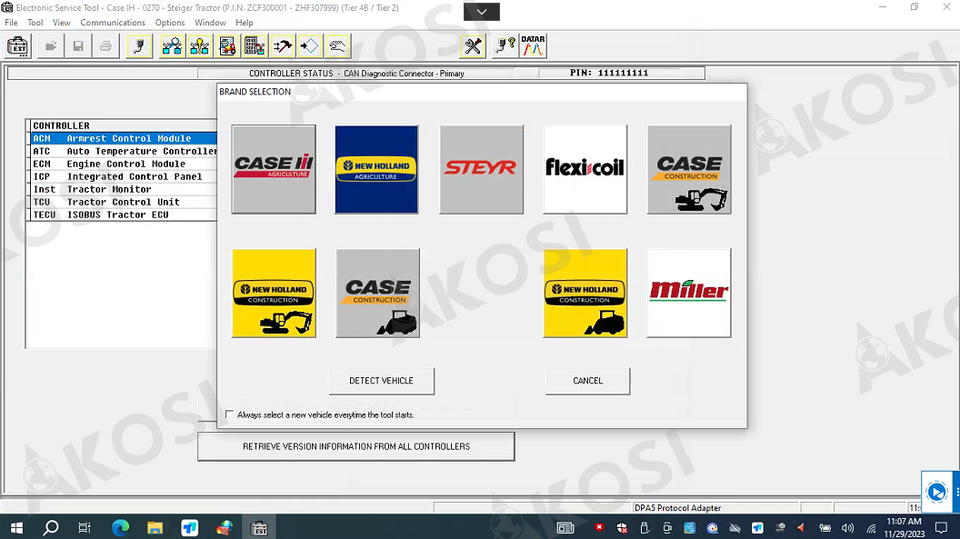The width and height of the screenshot is (960, 539).
Task: Open Windows taskbar search
Action: click(51, 527)
